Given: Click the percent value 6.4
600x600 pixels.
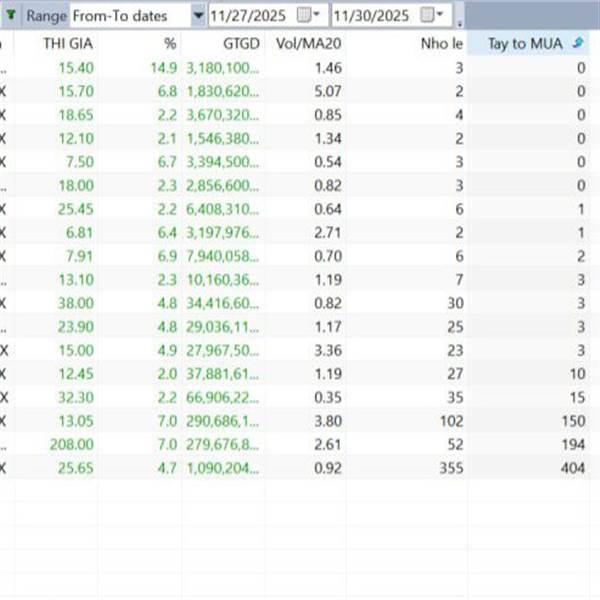Looking at the screenshot, I should pos(168,233).
